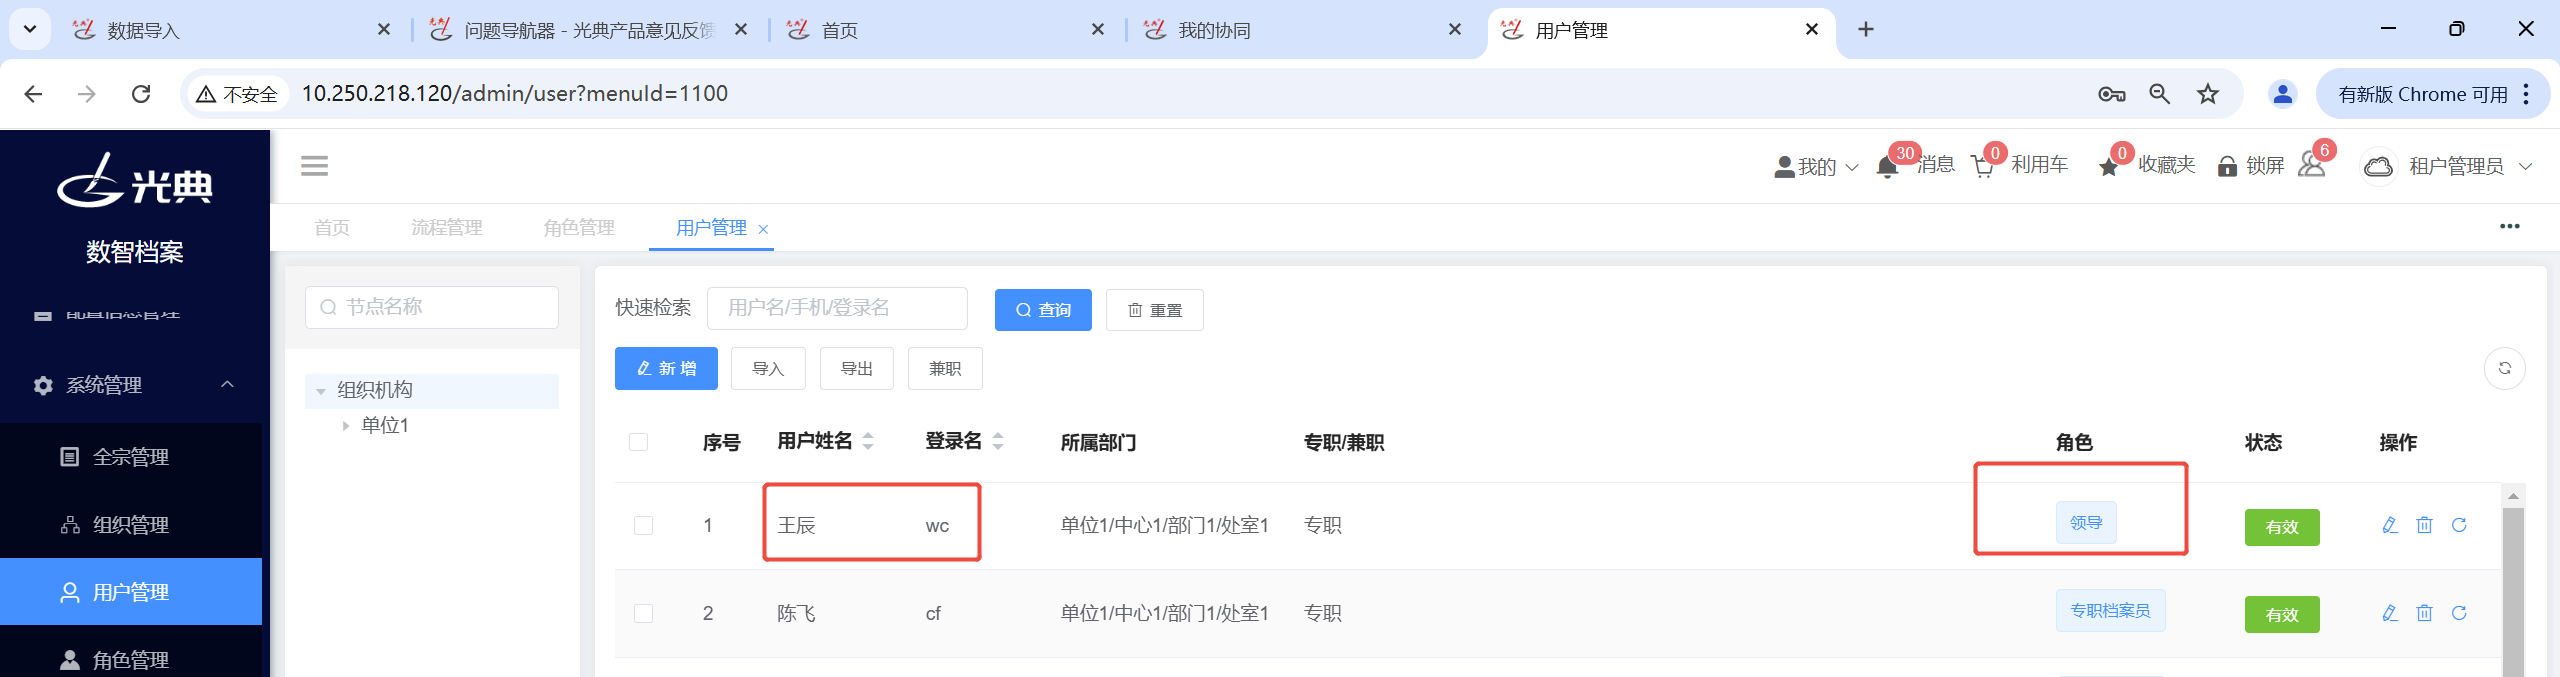Screen dimensions: 2560x677
Task: Select all rows with header checkbox
Action: [x=638, y=442]
